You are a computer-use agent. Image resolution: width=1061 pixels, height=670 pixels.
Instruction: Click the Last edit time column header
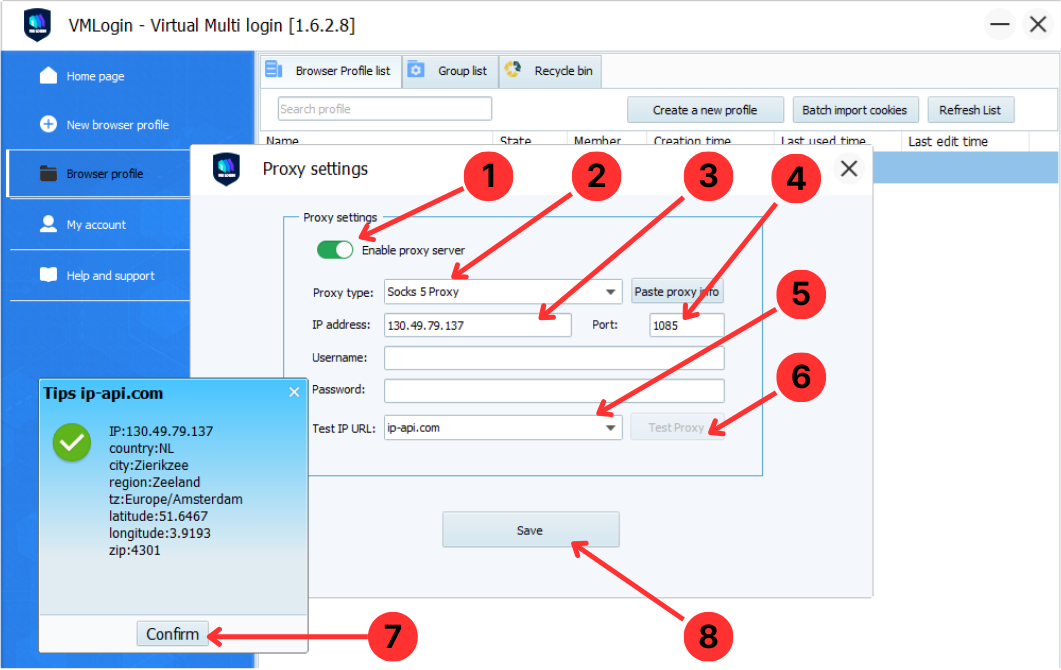[948, 141]
